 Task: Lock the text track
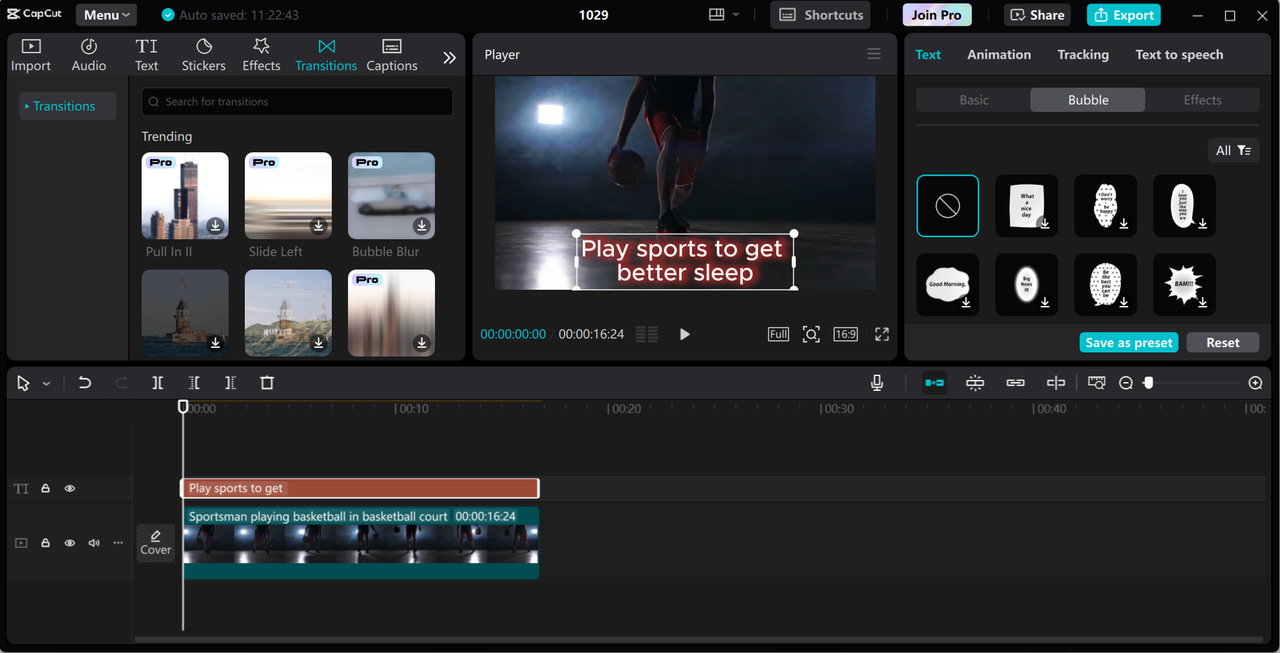[x=45, y=489]
